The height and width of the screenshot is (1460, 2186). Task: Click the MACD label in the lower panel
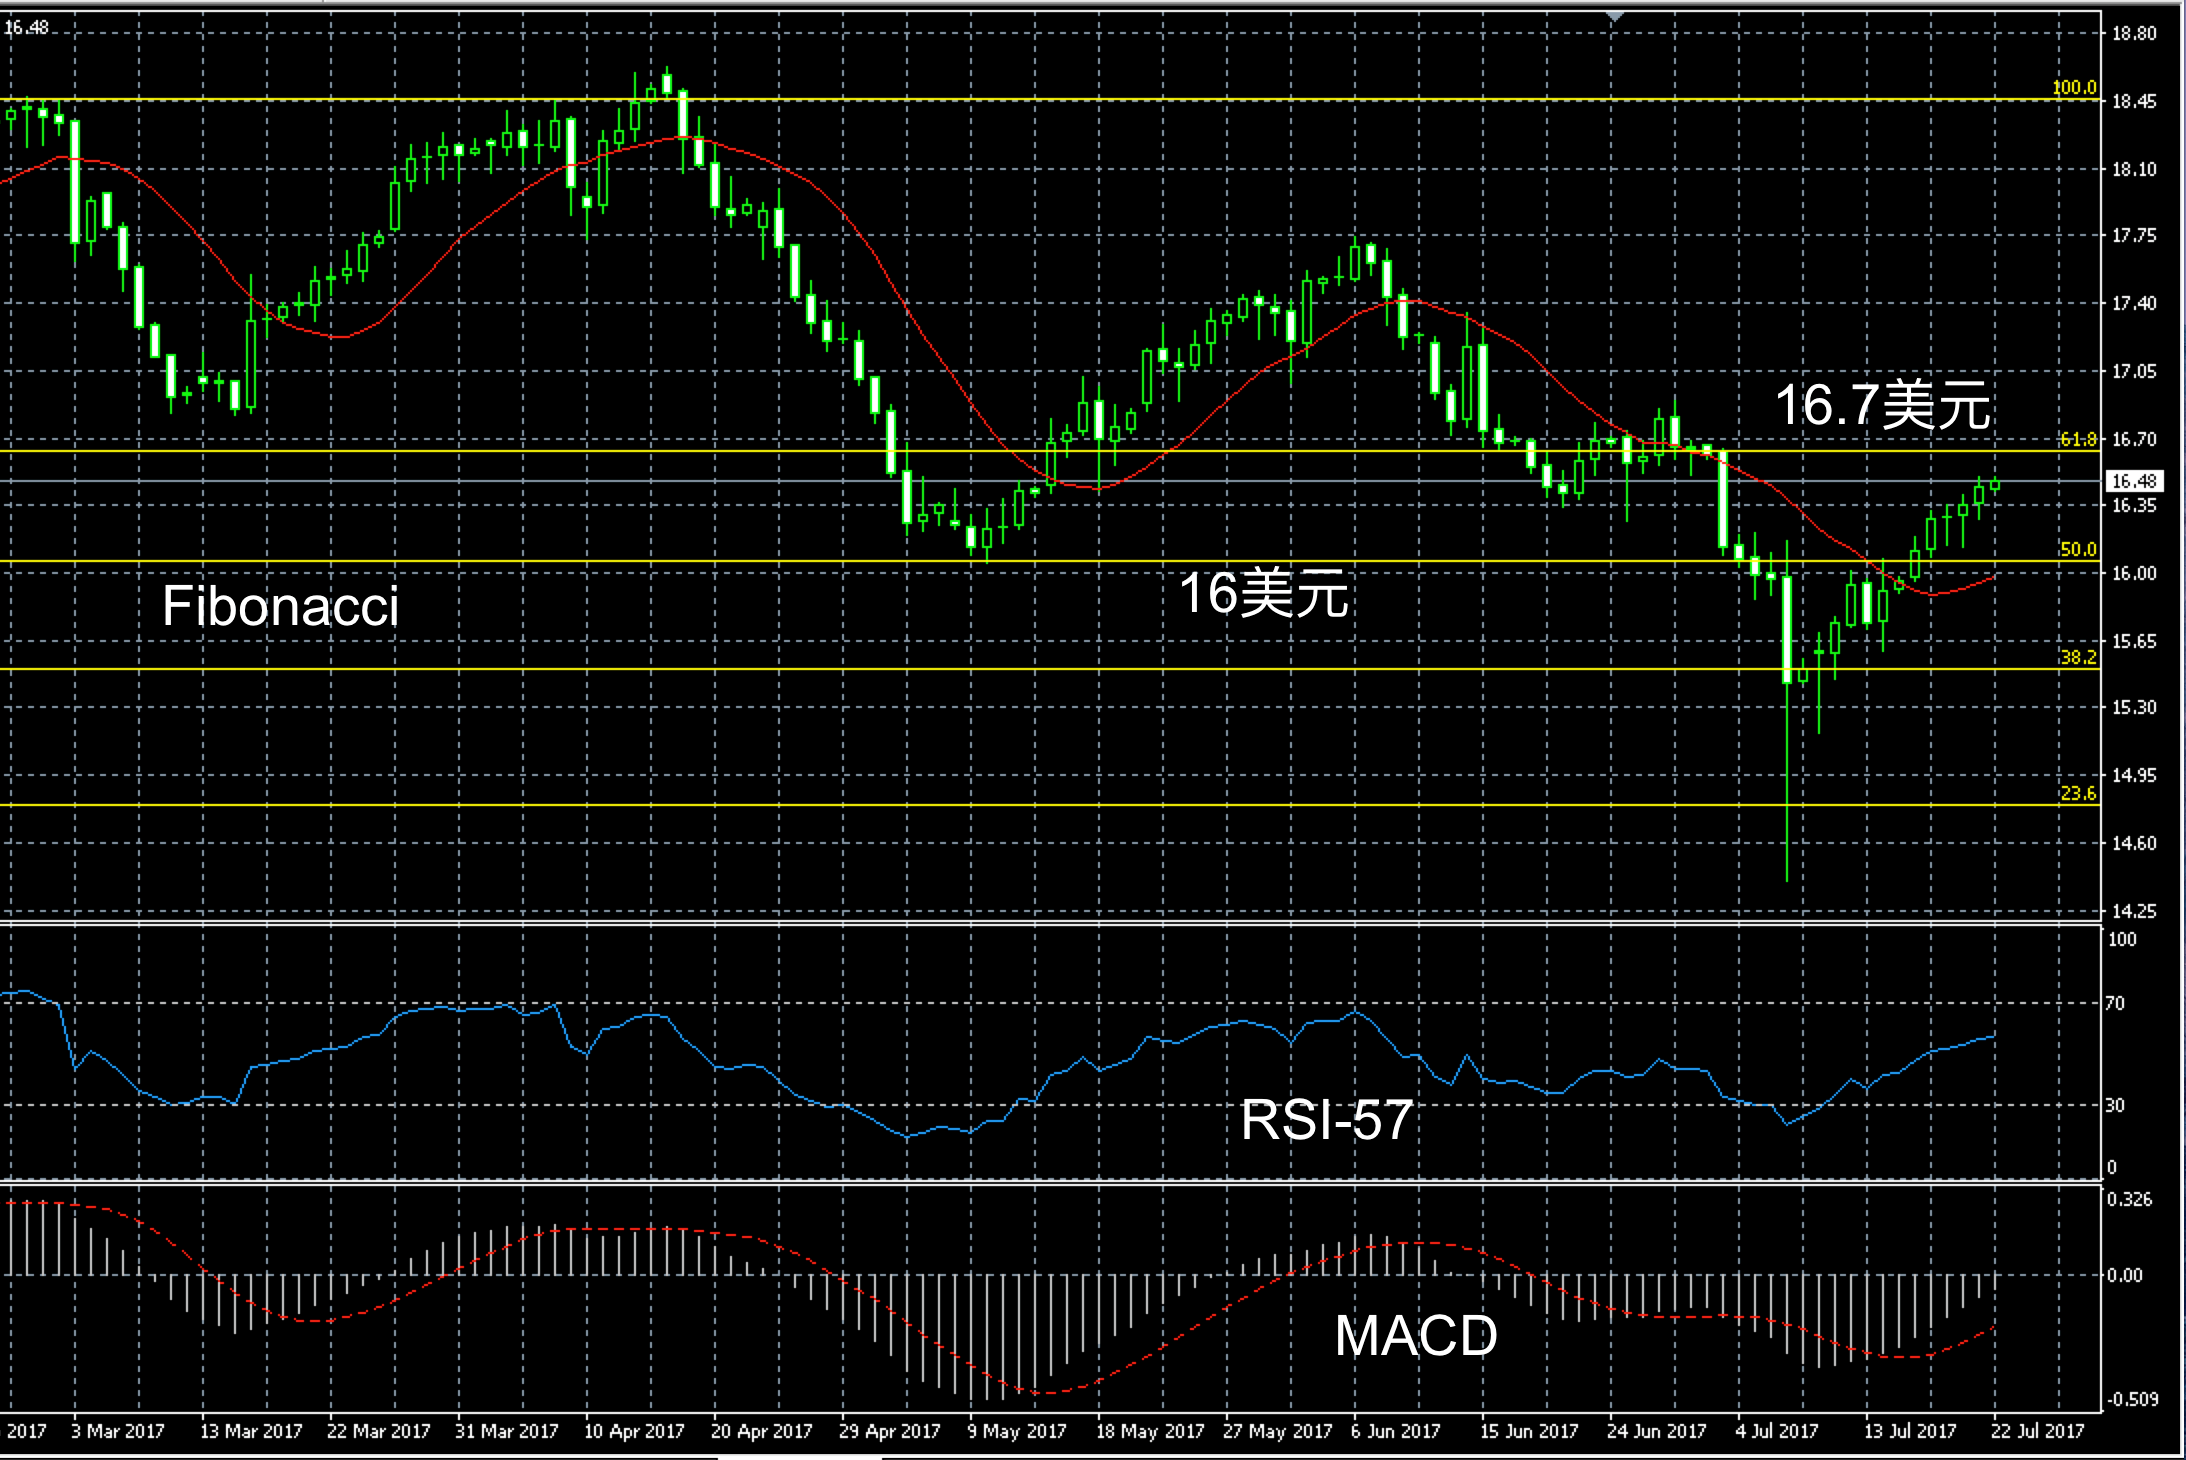pos(1416,1336)
